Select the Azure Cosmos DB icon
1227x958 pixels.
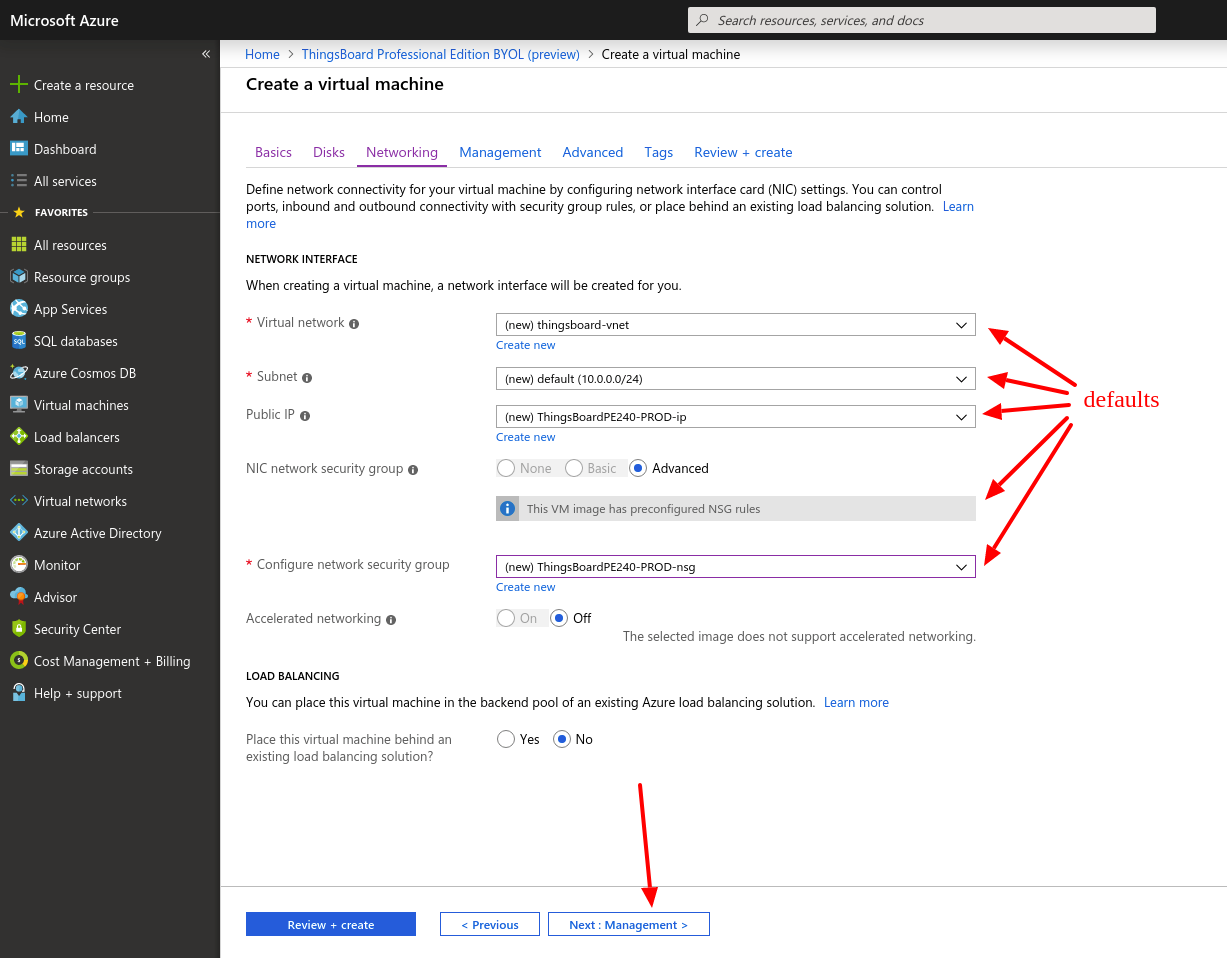point(18,373)
